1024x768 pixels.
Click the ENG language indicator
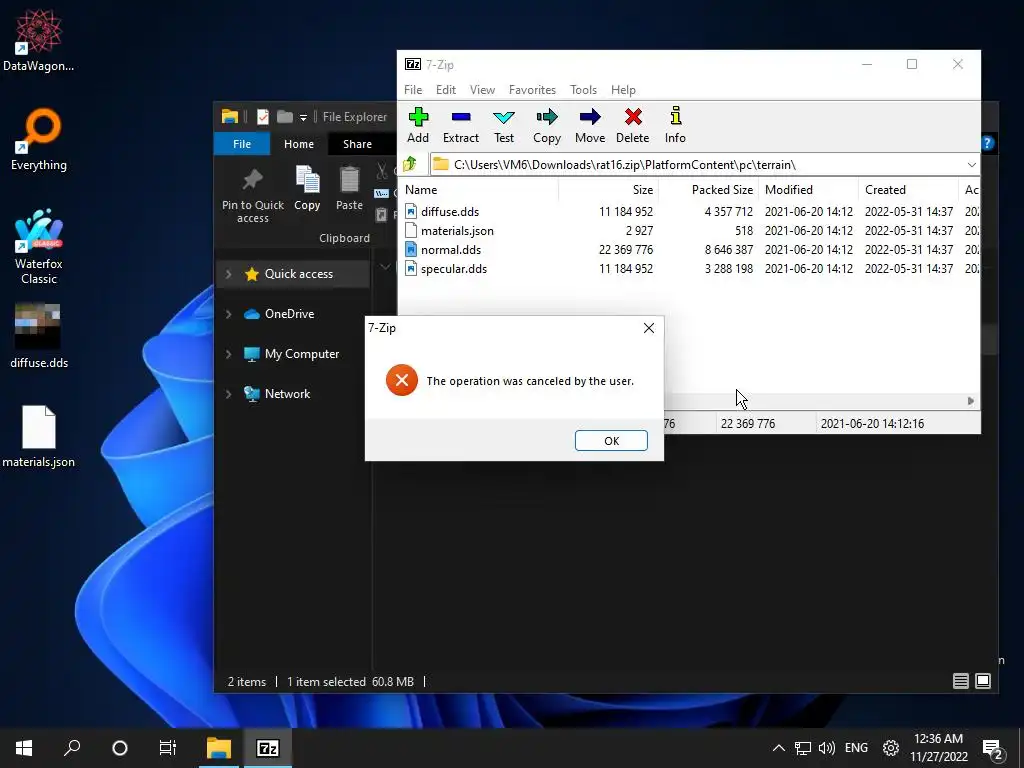(856, 748)
